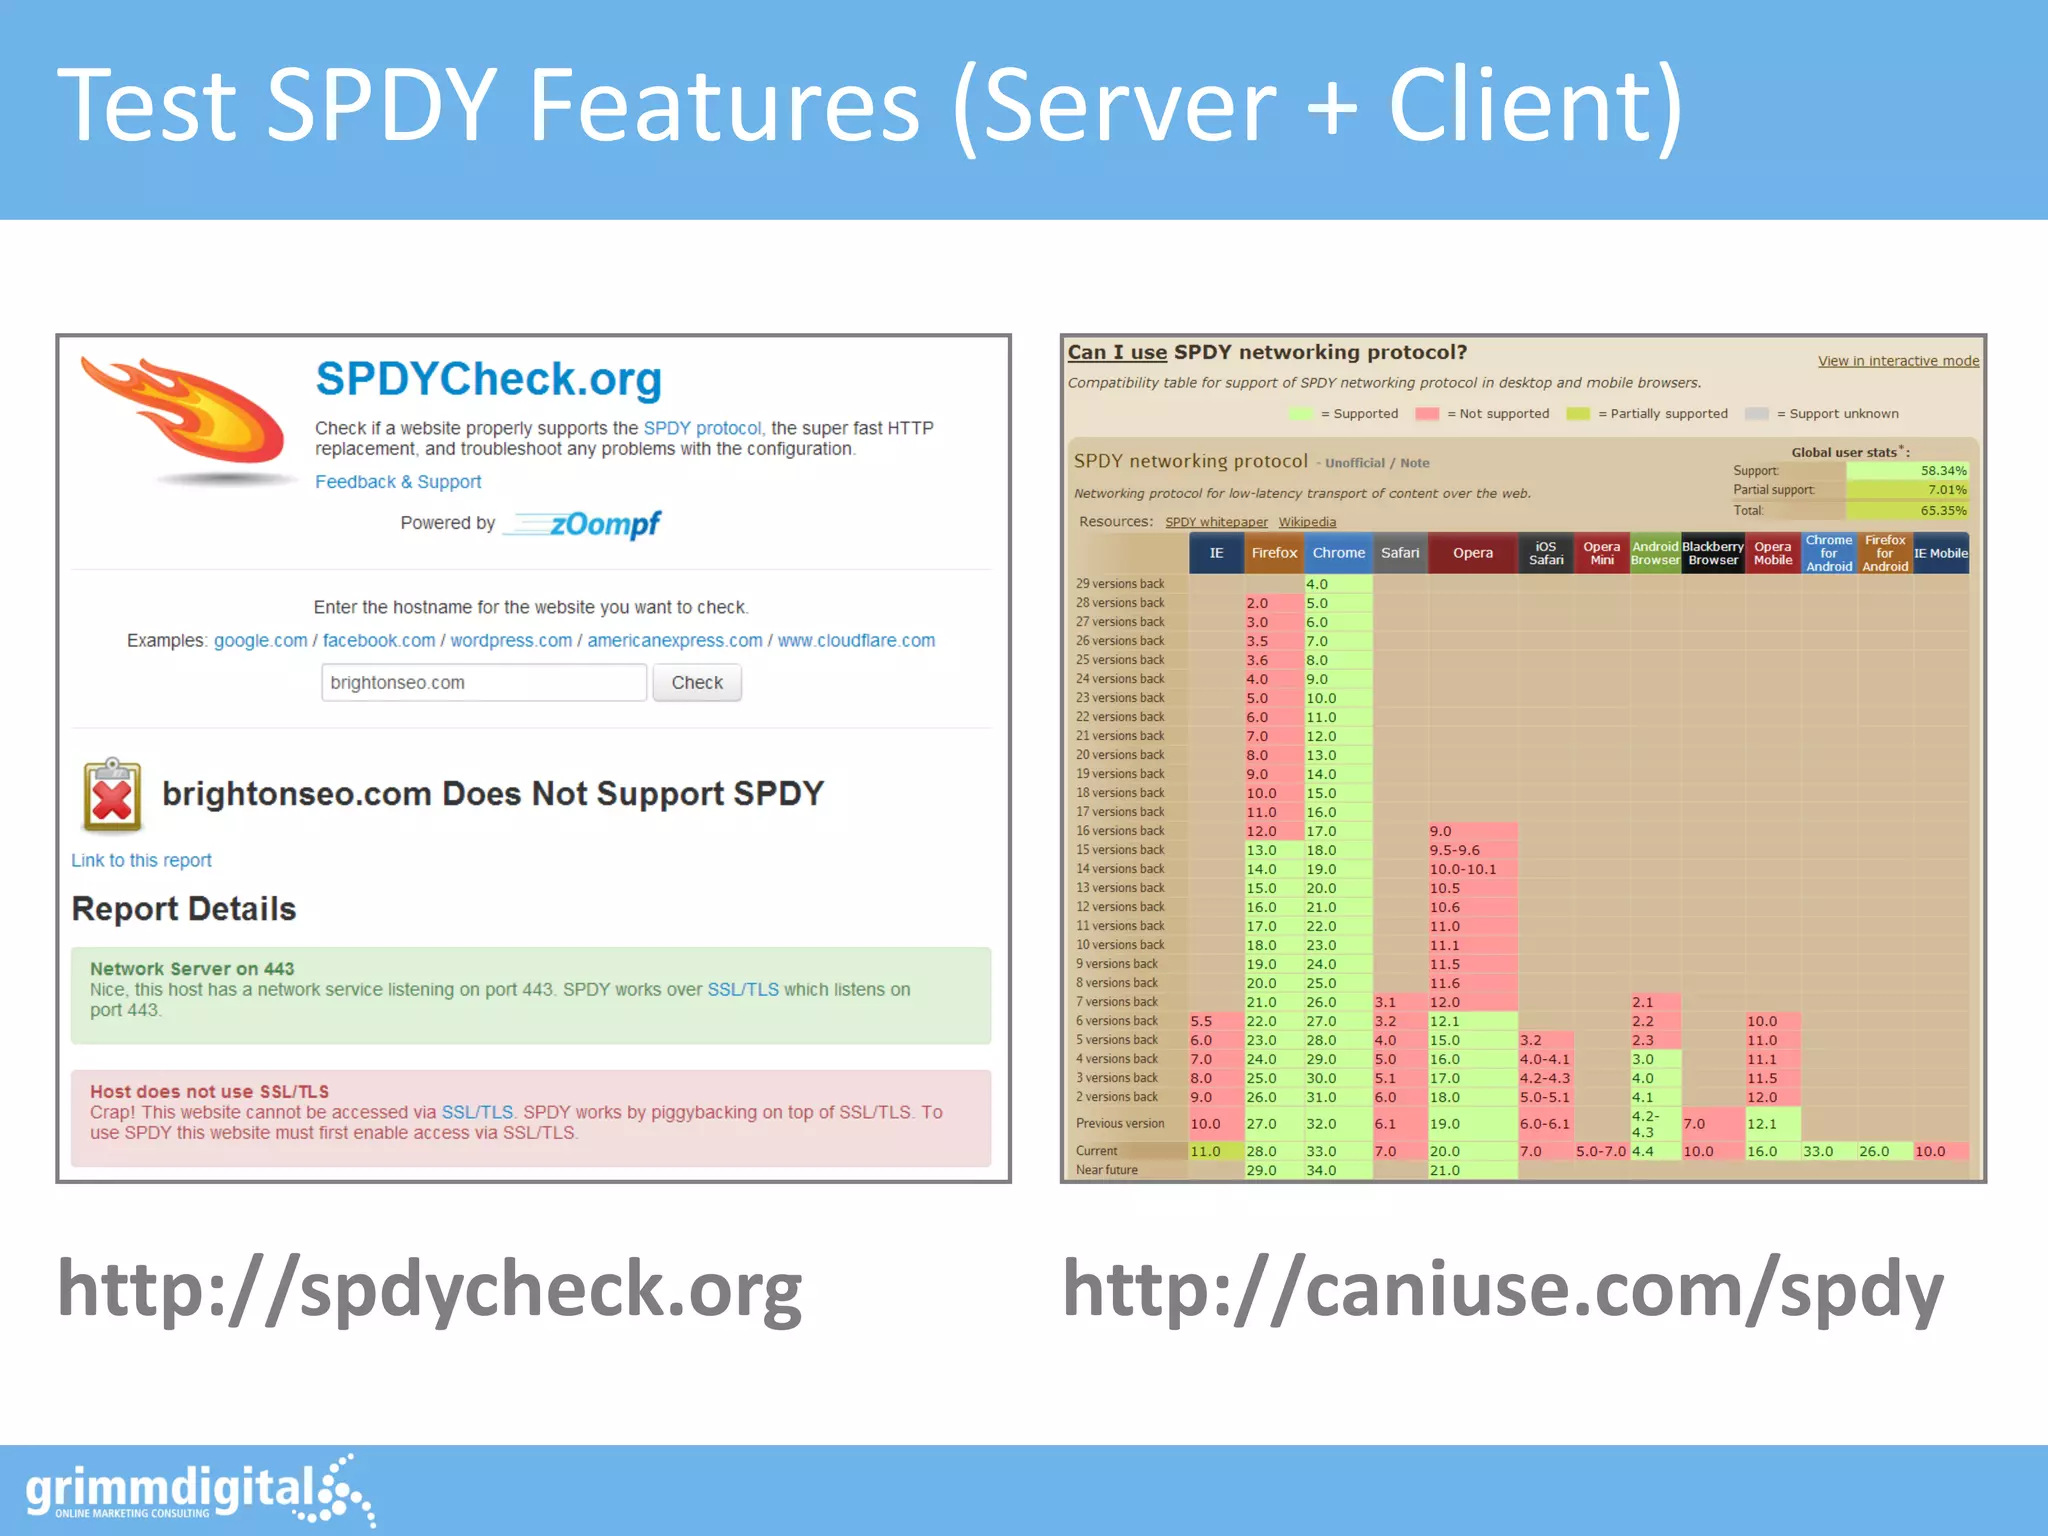Select the Chrome column header
The width and height of the screenshot is (2048, 1536).
pos(1338,553)
